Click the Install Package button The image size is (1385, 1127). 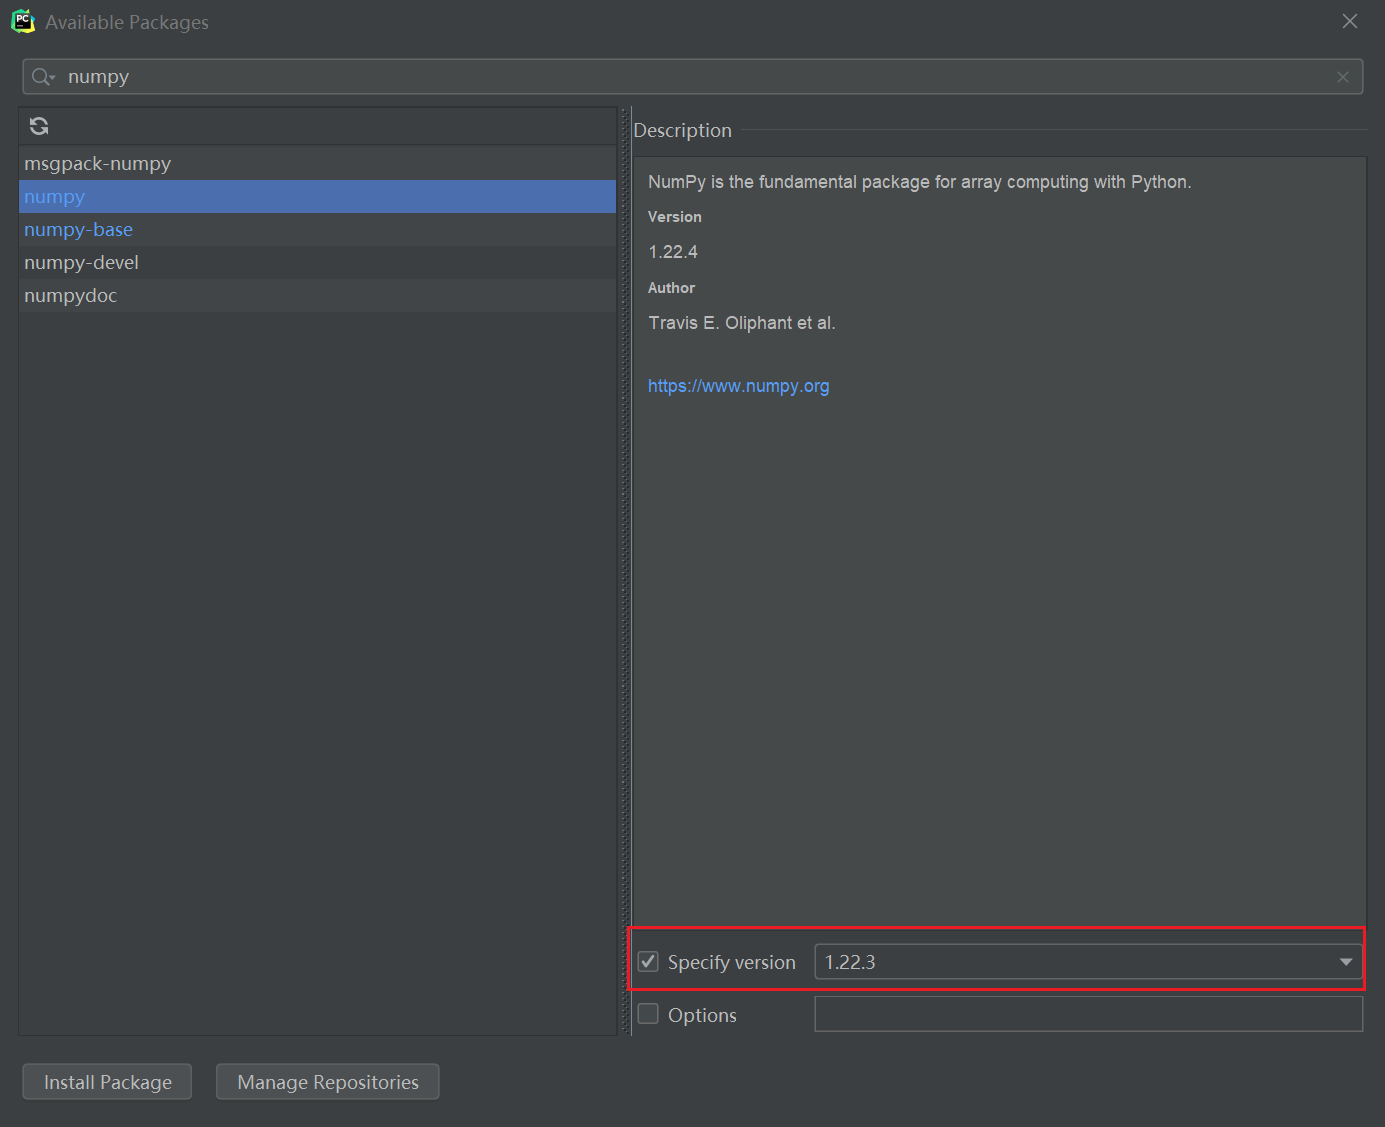point(107,1082)
